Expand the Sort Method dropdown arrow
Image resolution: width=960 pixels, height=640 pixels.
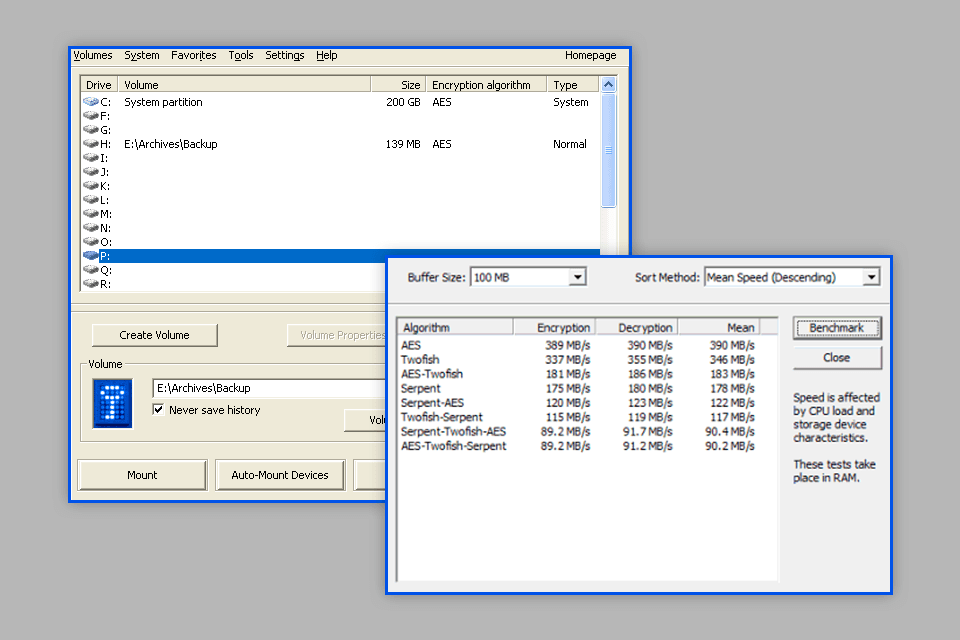871,277
